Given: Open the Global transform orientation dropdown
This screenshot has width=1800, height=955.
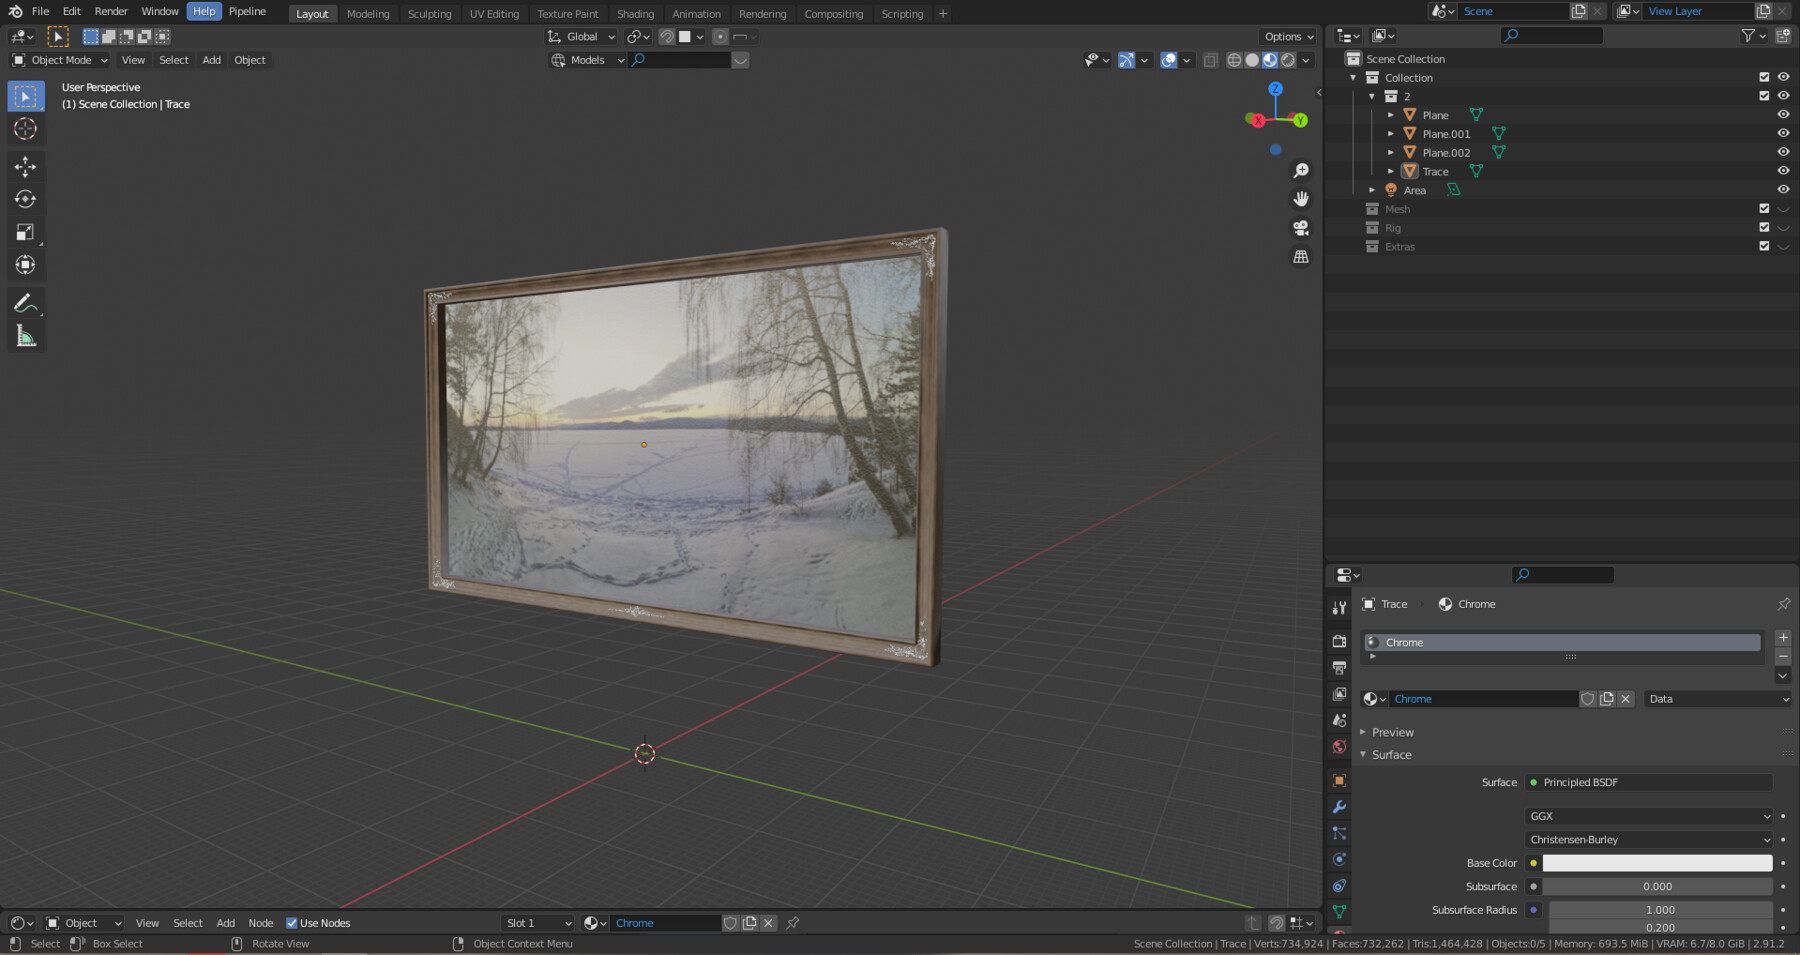Looking at the screenshot, I should pyautogui.click(x=581, y=37).
